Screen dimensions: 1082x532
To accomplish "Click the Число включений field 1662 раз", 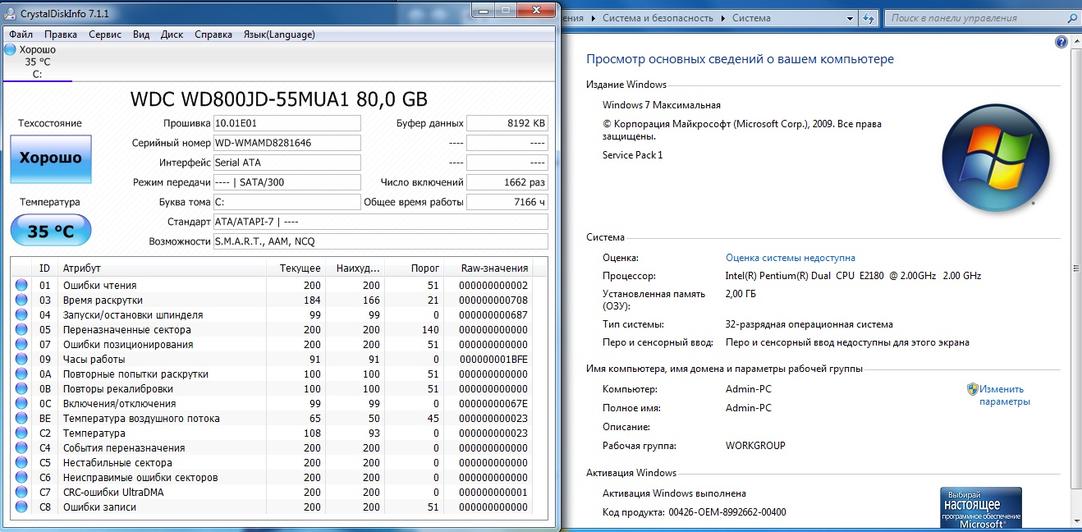I will click(507, 183).
